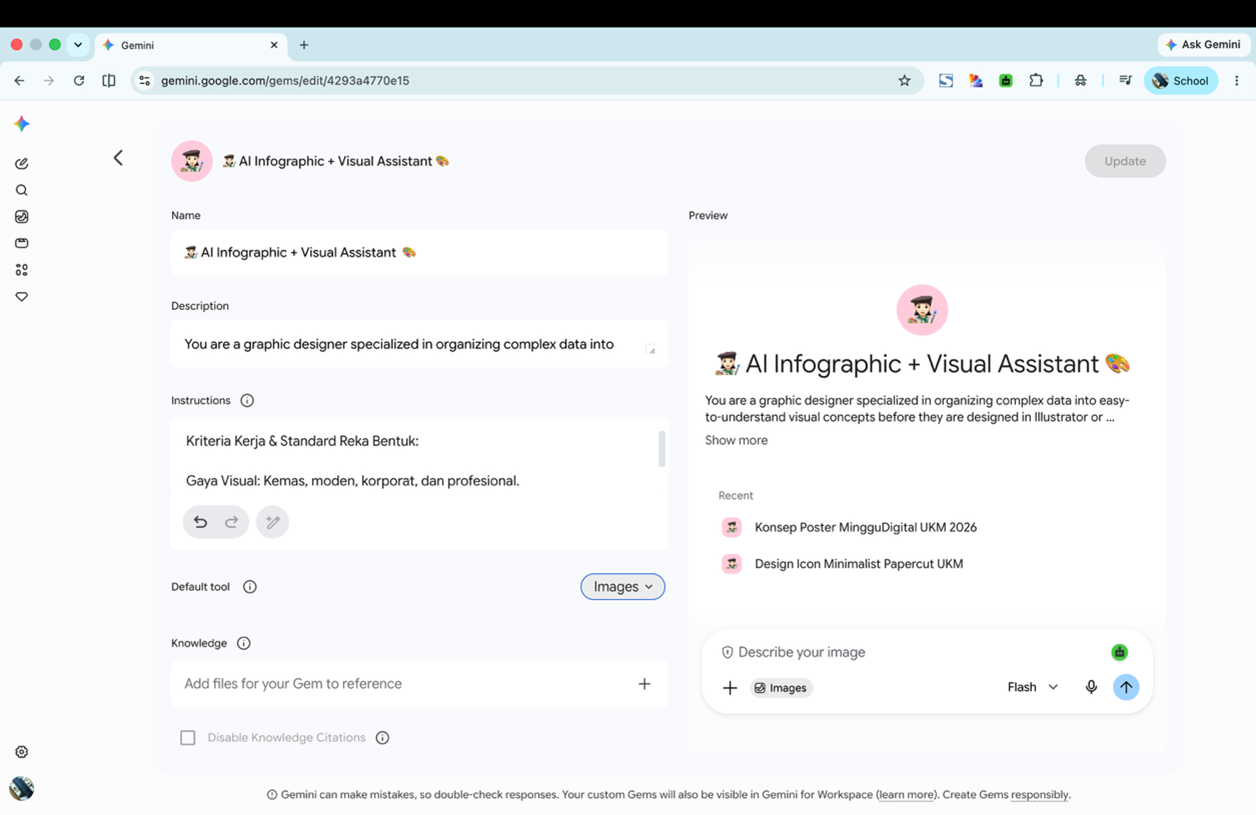Open the Flash model selector dropdown

[x=1032, y=687]
